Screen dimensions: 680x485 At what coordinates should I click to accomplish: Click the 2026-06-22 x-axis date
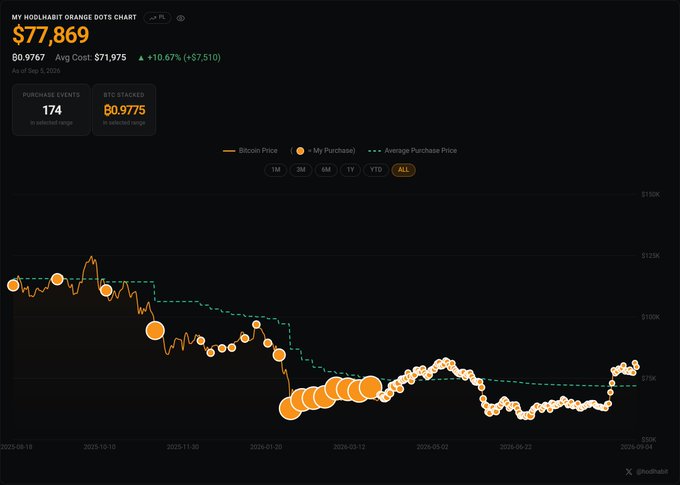[516, 447]
